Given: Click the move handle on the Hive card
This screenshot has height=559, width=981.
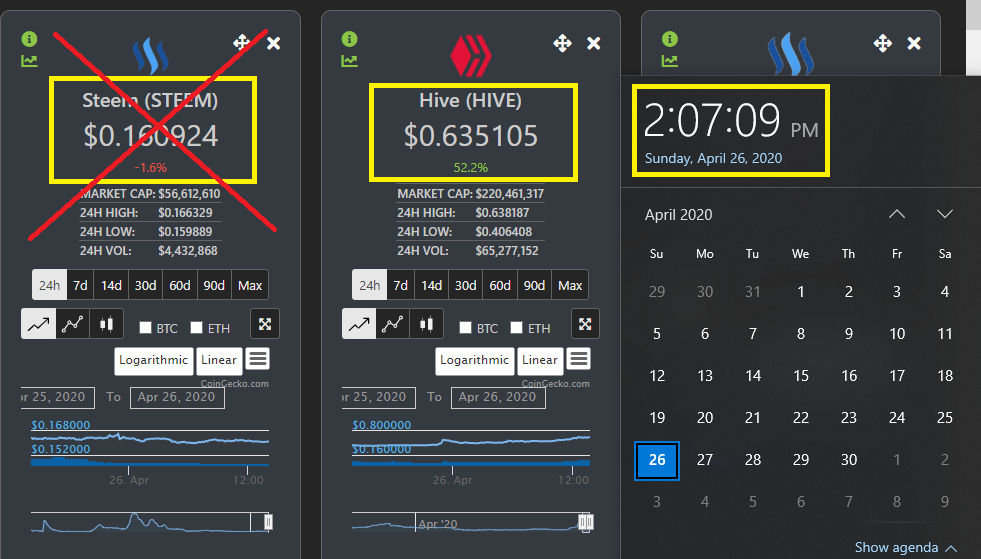Looking at the screenshot, I should pos(562,43).
